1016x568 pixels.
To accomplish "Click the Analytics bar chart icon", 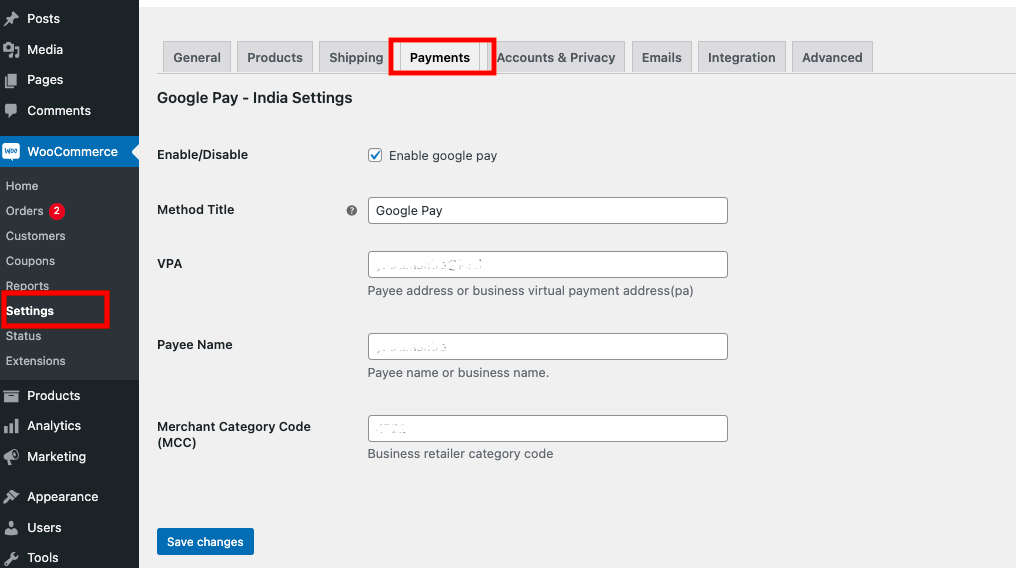I will pyautogui.click(x=11, y=426).
